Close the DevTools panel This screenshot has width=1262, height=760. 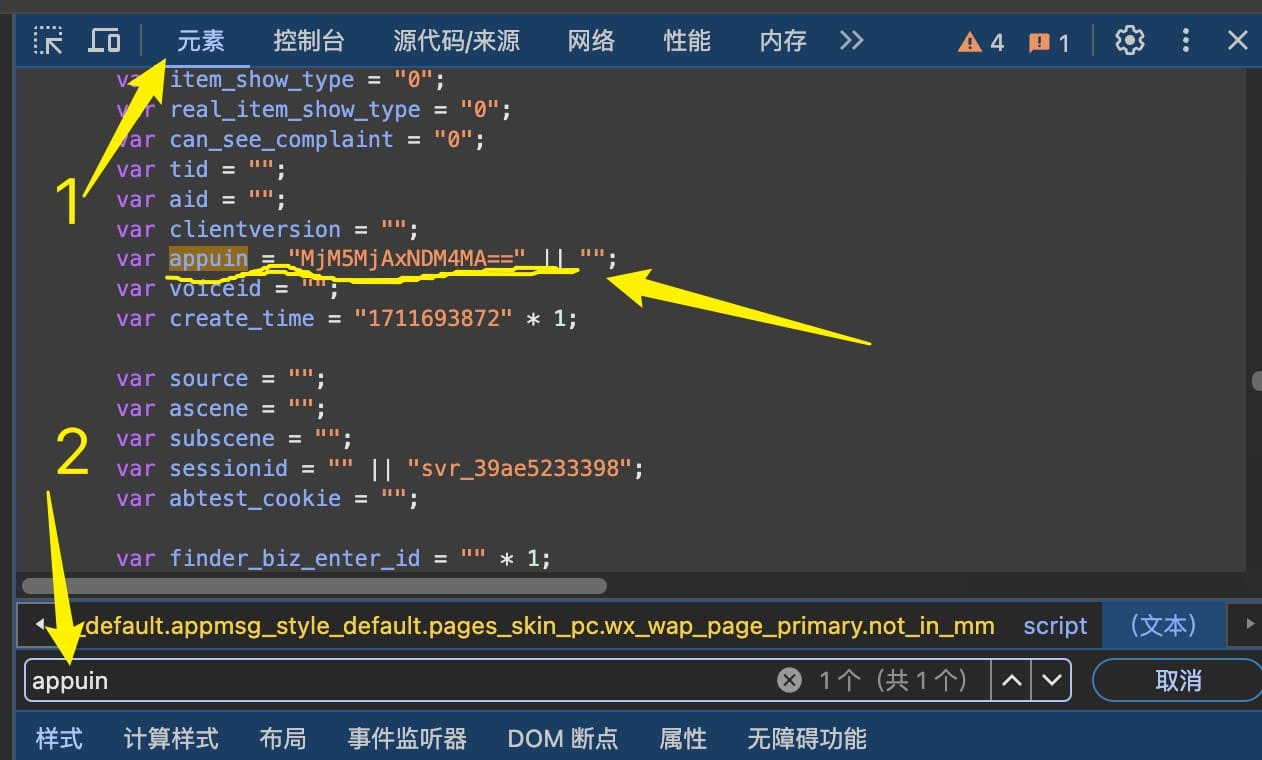(x=1238, y=41)
